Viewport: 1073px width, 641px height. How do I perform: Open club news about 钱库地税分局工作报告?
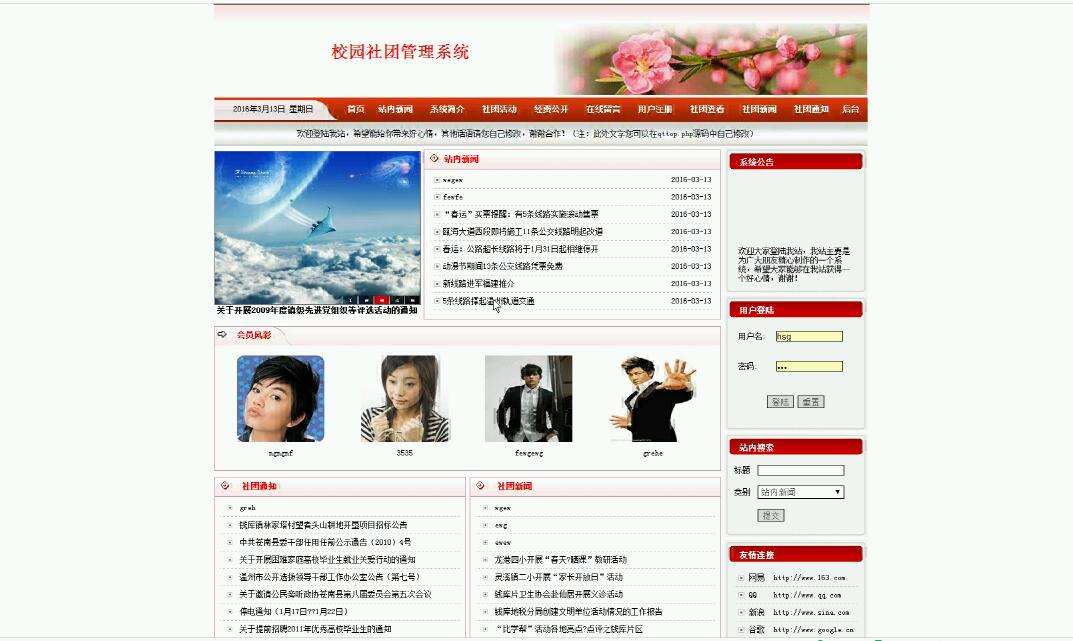[578, 612]
